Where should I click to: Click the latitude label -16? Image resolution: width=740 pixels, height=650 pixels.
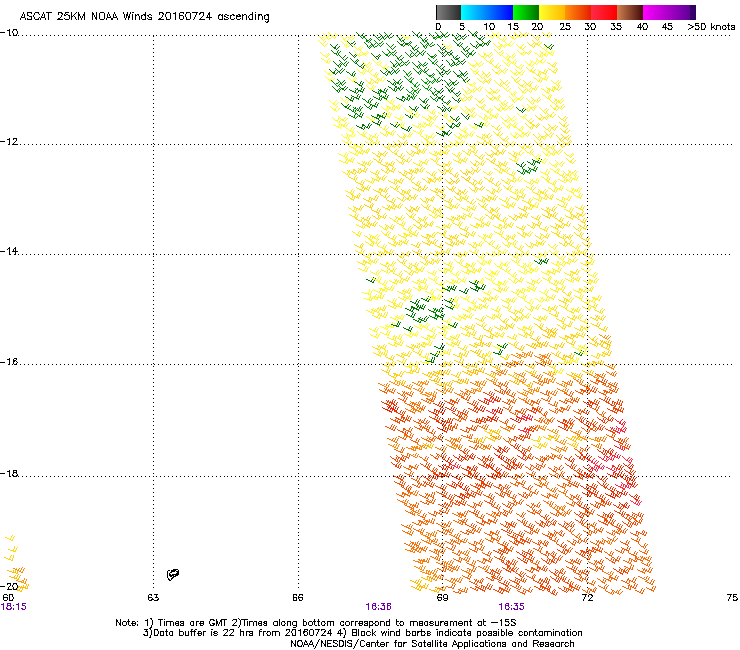point(9,362)
